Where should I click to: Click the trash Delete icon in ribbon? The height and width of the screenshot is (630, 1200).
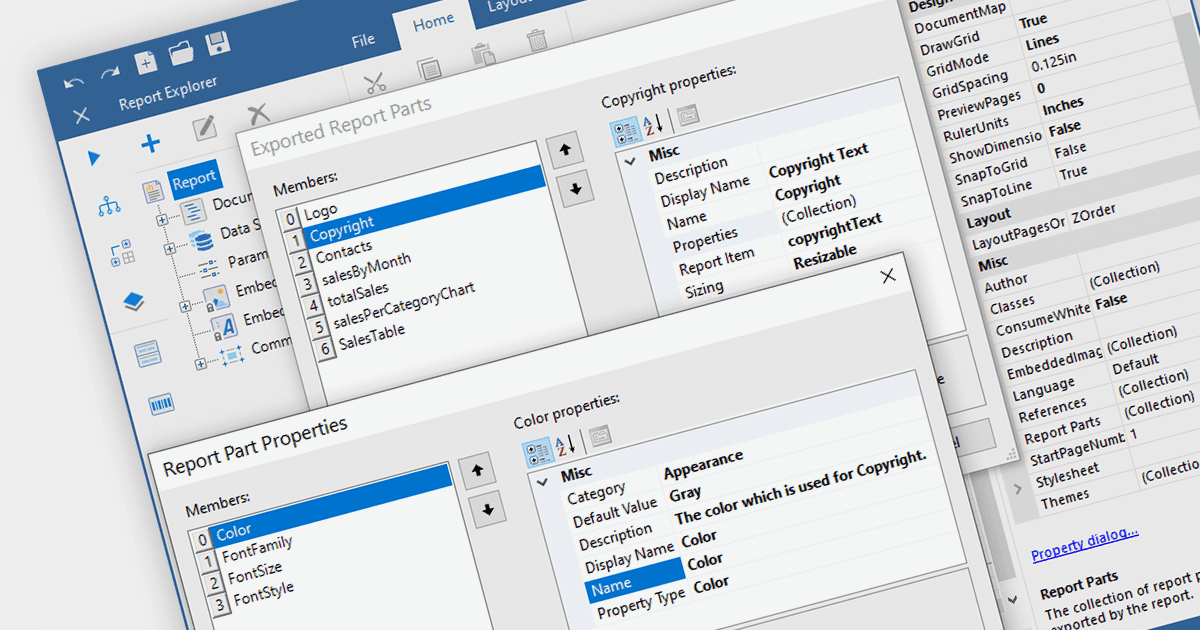[x=537, y=40]
